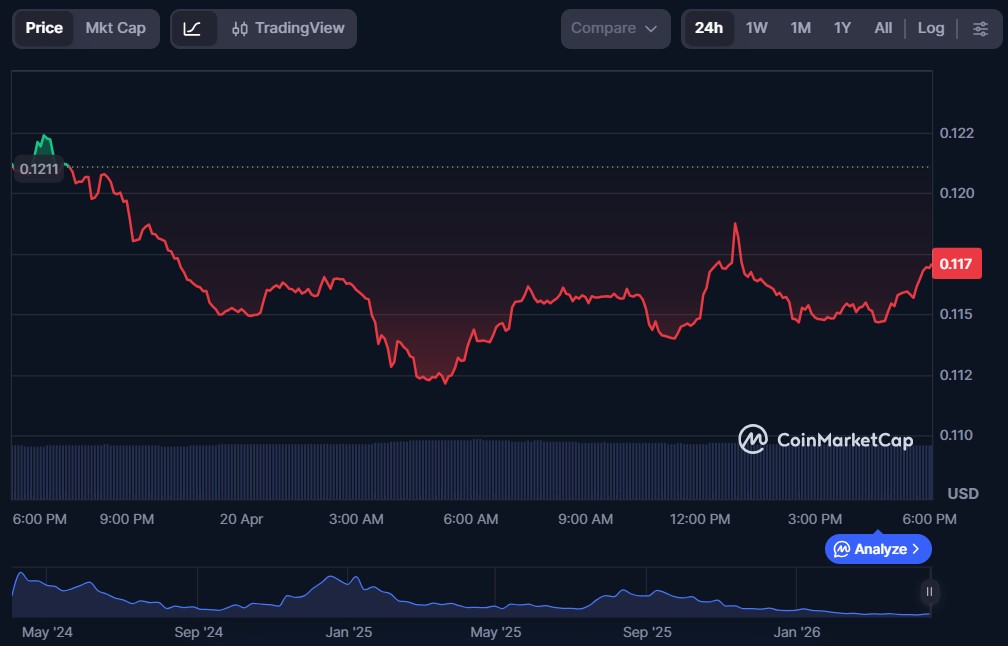
Task: Show the 1Y chart range
Action: click(x=842, y=29)
